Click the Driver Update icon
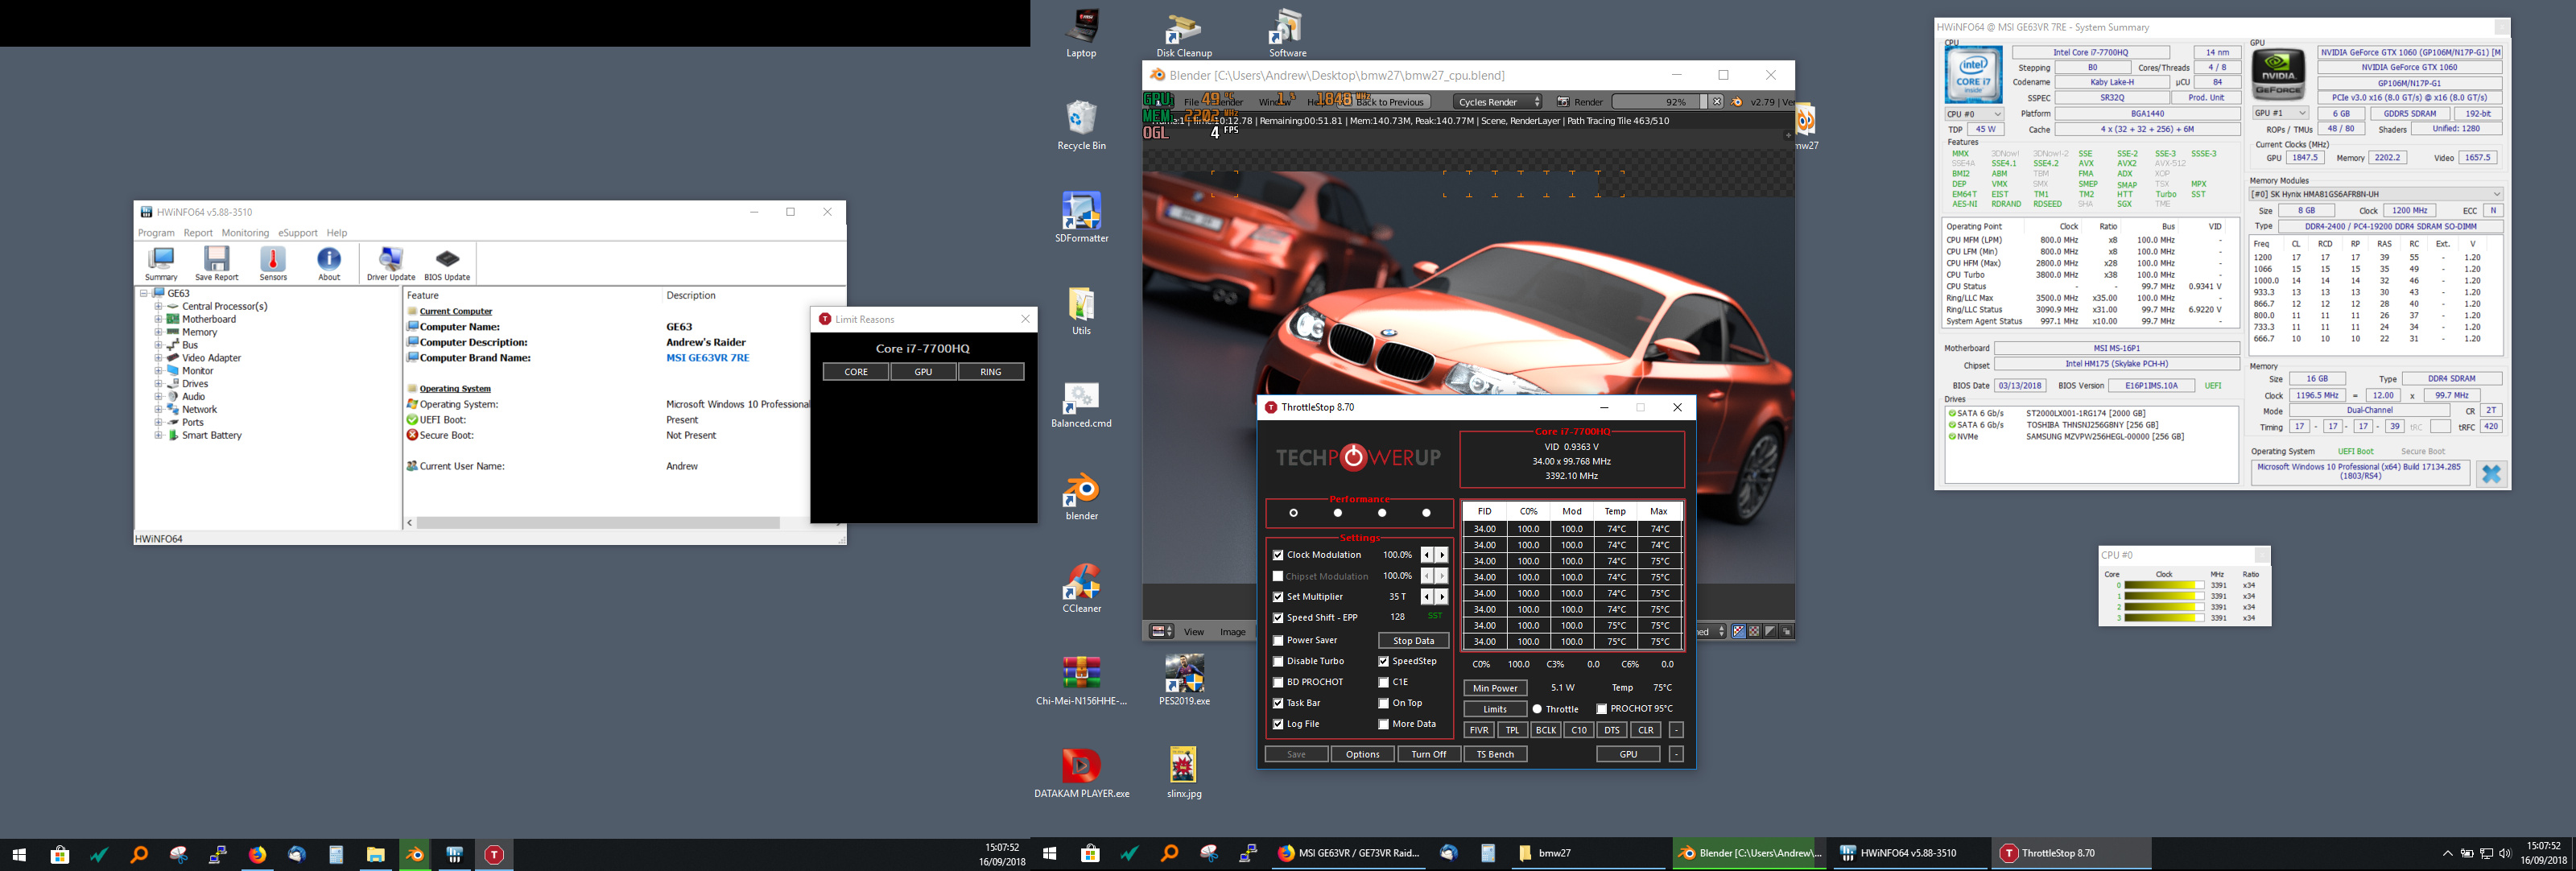This screenshot has height=871, width=2576. (x=391, y=264)
